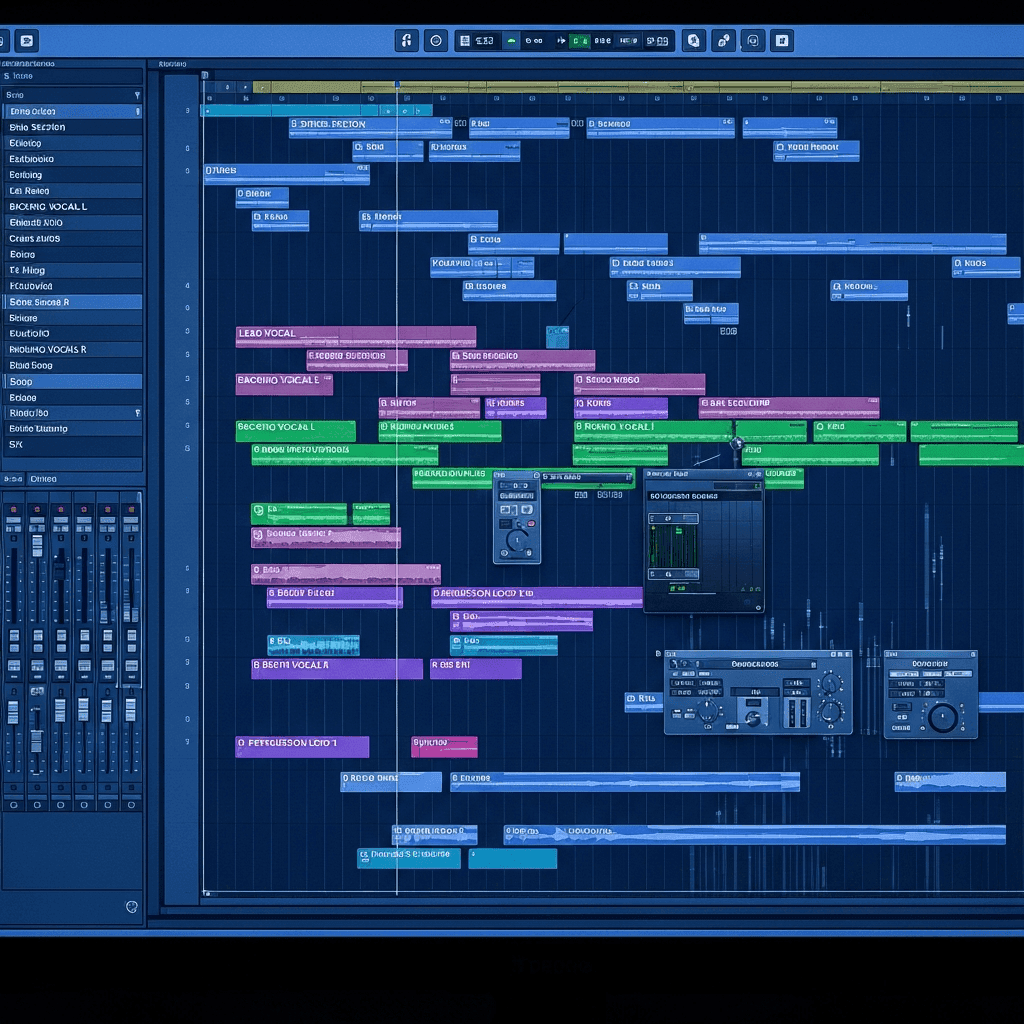Click the linked-circles icon in the toolbar

[x=724, y=40]
